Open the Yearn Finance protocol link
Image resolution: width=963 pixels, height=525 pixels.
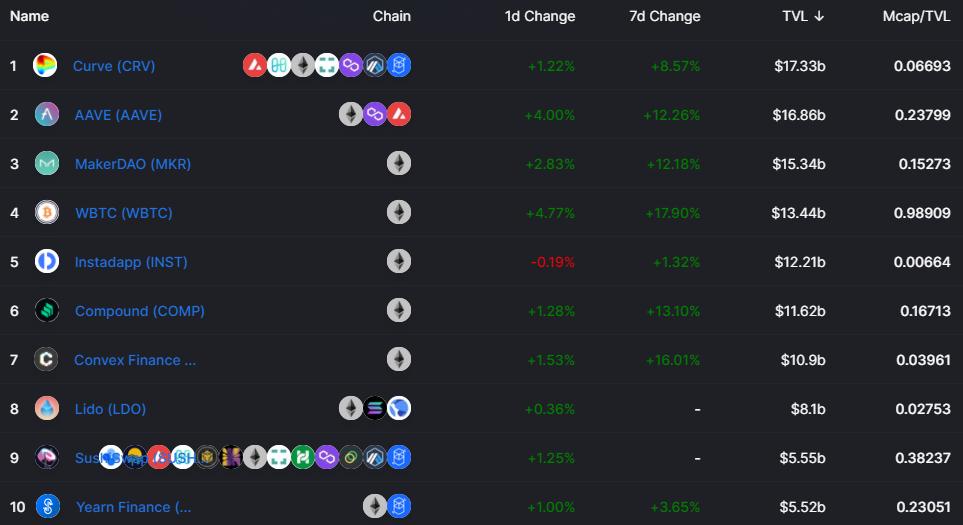click(133, 507)
